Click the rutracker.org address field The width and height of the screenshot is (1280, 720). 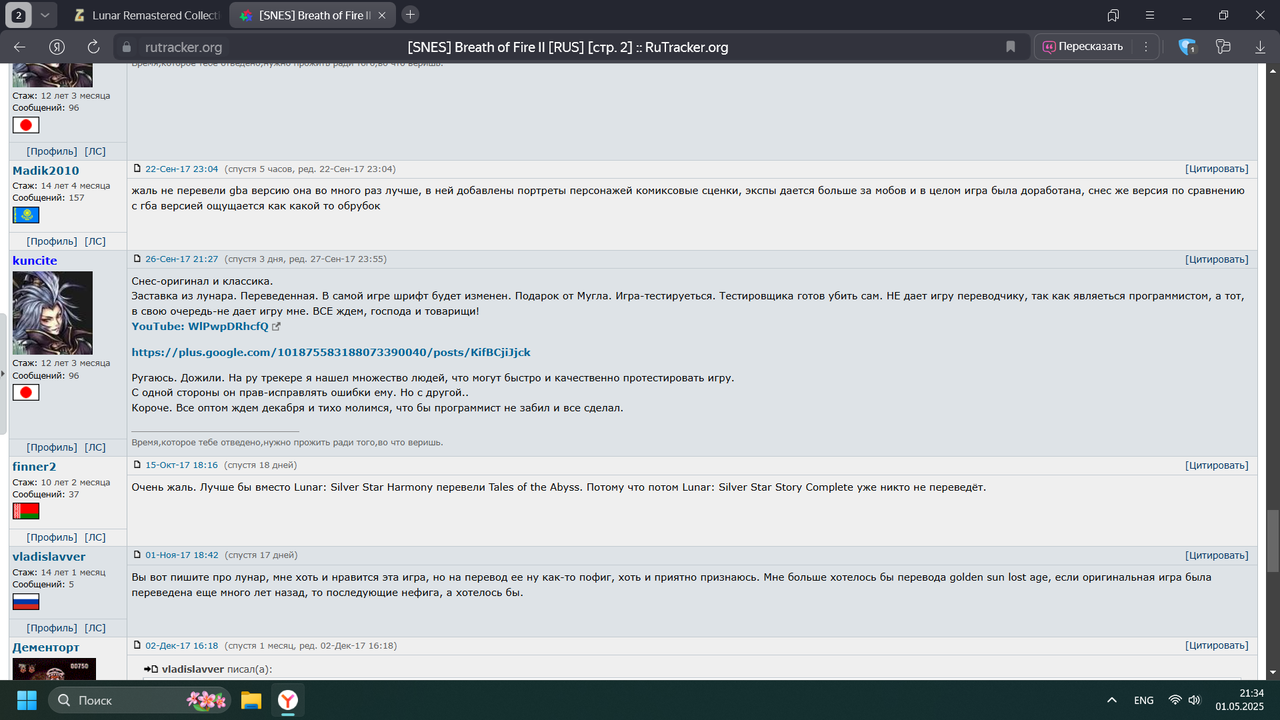(x=183, y=47)
